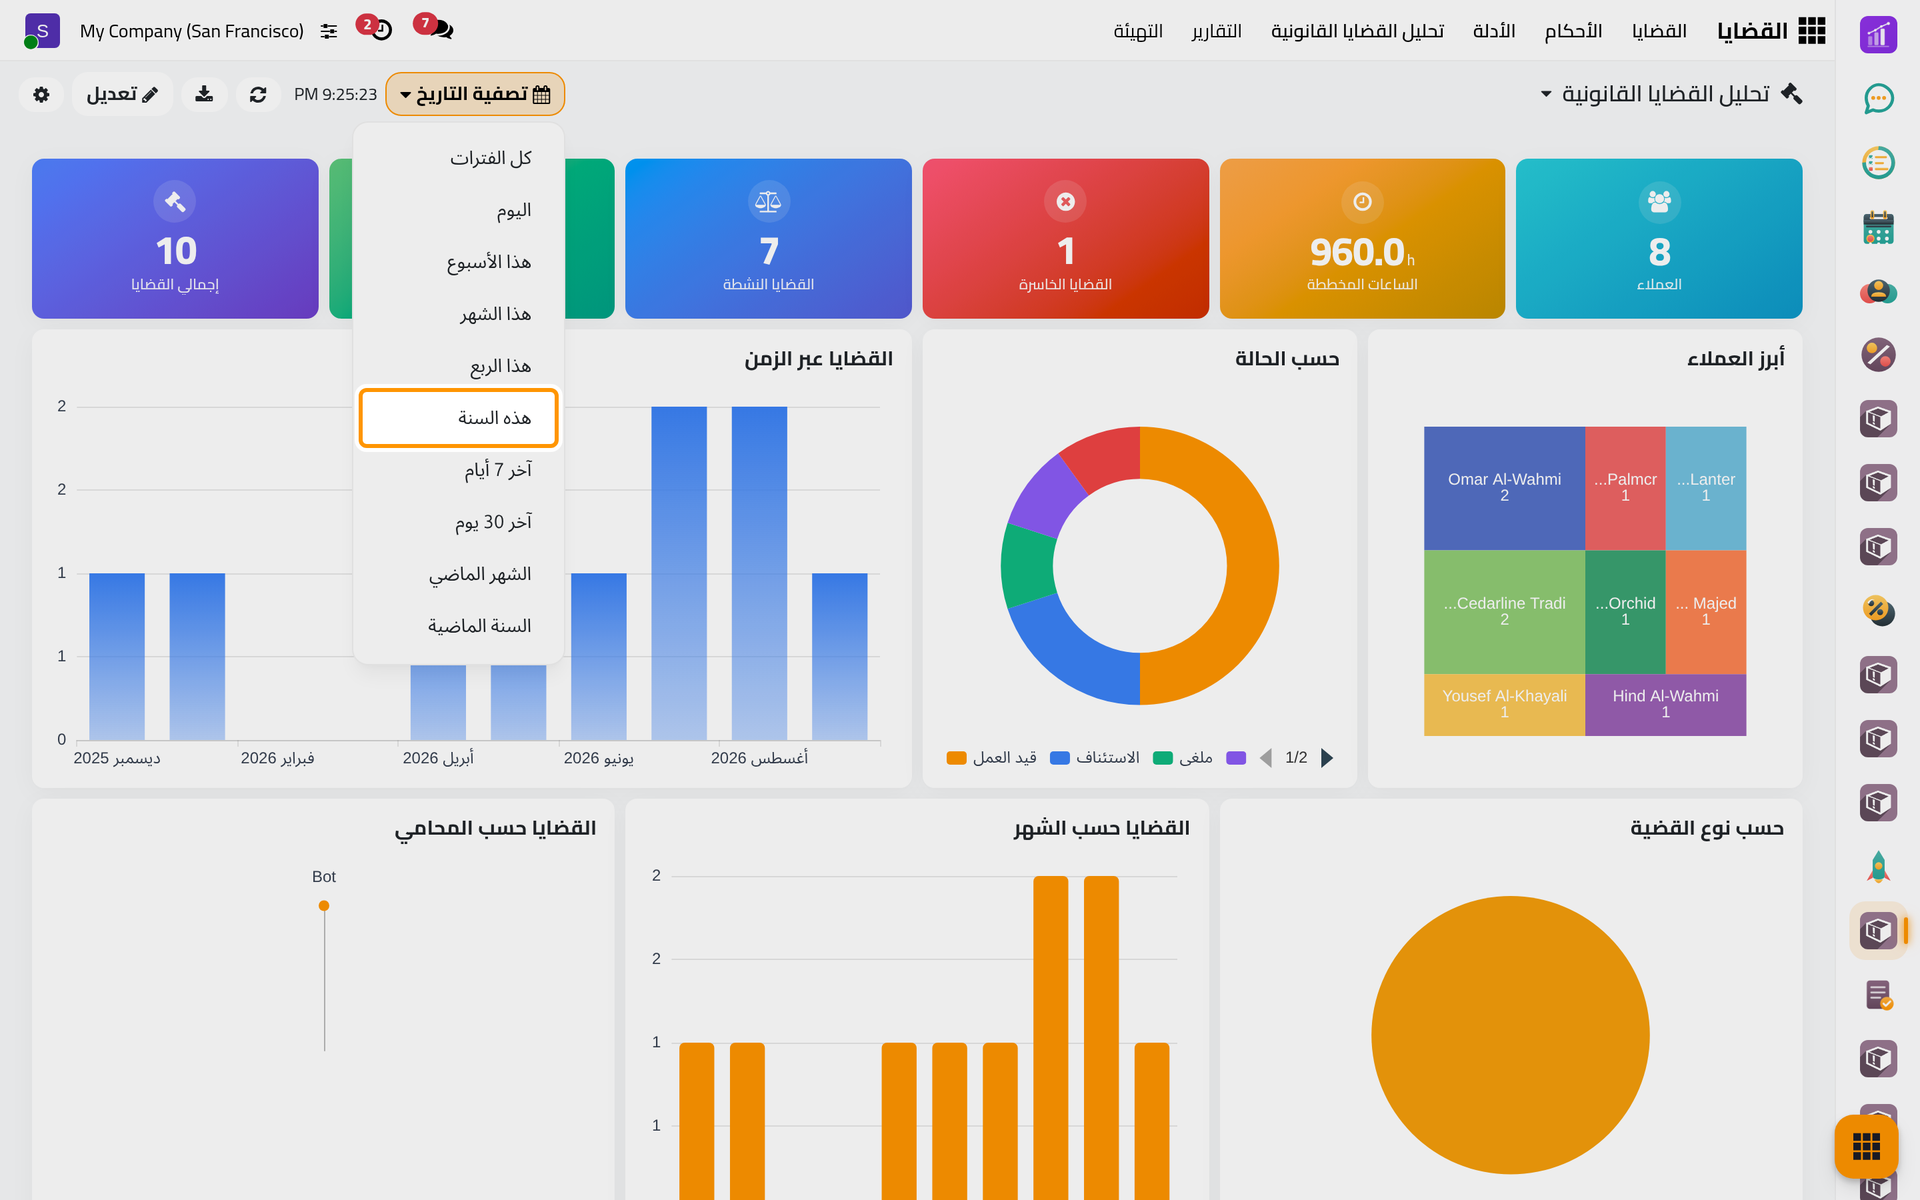Viewport: 1920px width, 1200px height.
Task: Toggle ملغى legend swatch
Action: point(1163,758)
